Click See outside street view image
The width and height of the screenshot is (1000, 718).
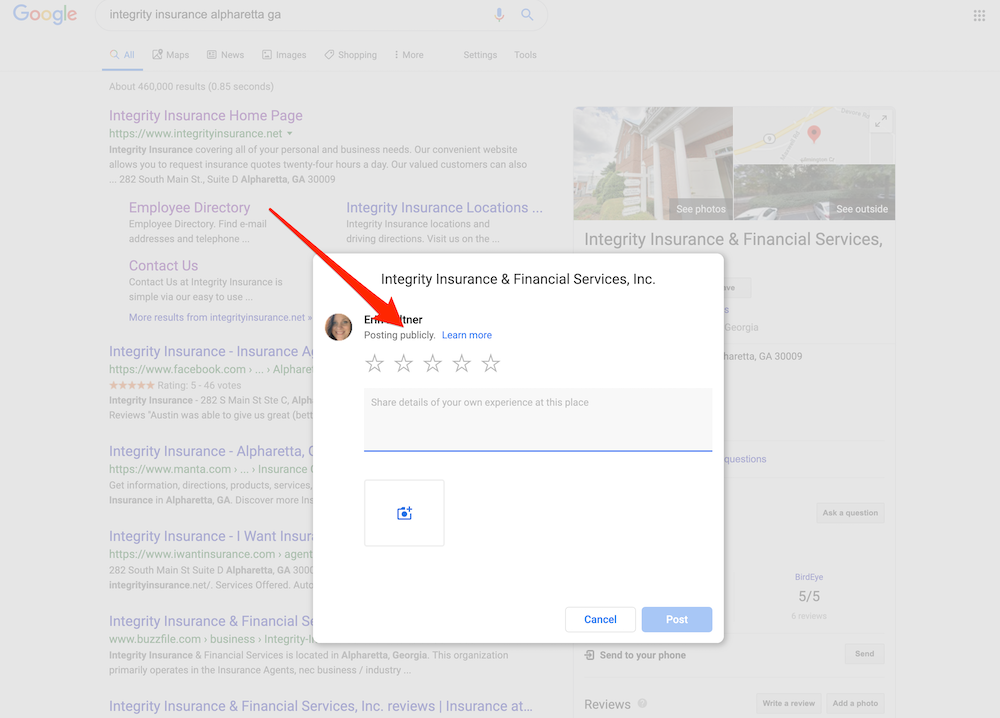(x=862, y=209)
